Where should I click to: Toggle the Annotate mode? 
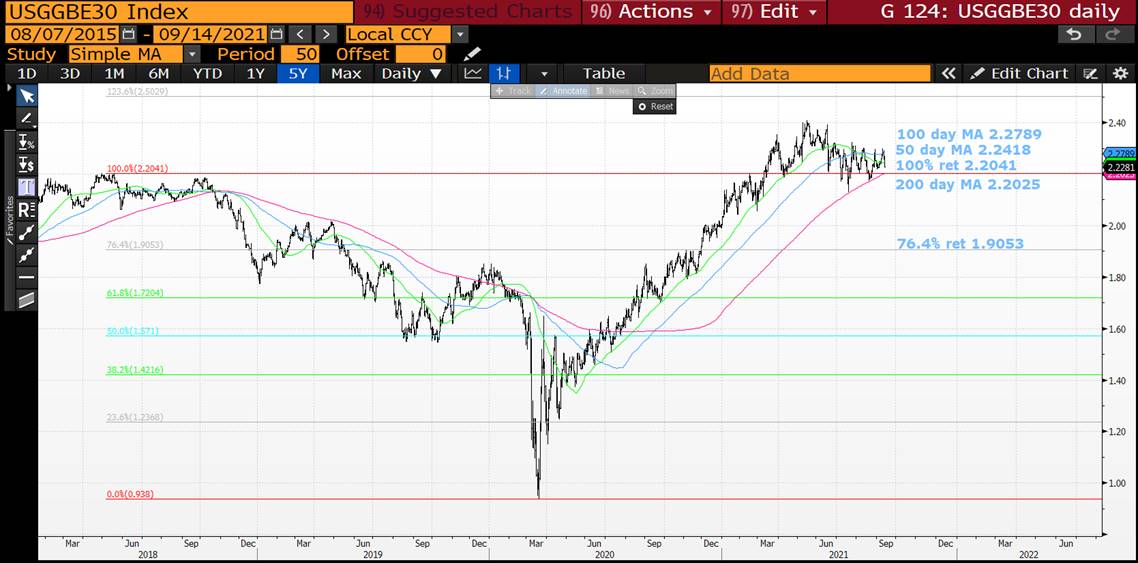(x=564, y=91)
